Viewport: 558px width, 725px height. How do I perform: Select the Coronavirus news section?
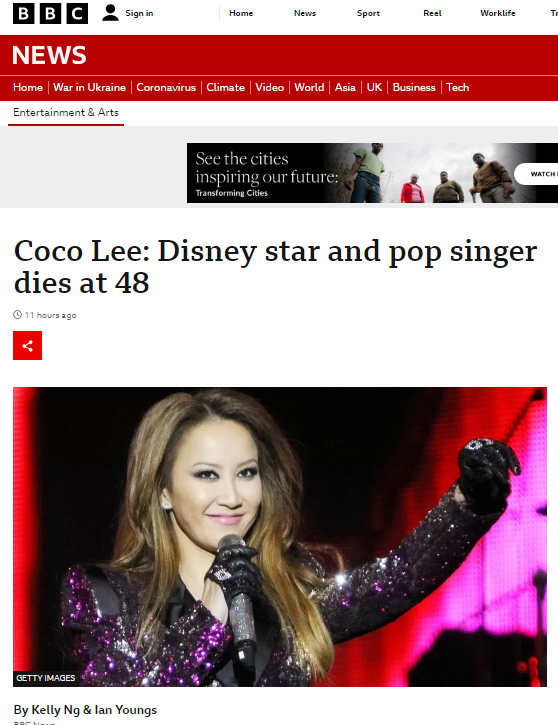tap(166, 87)
